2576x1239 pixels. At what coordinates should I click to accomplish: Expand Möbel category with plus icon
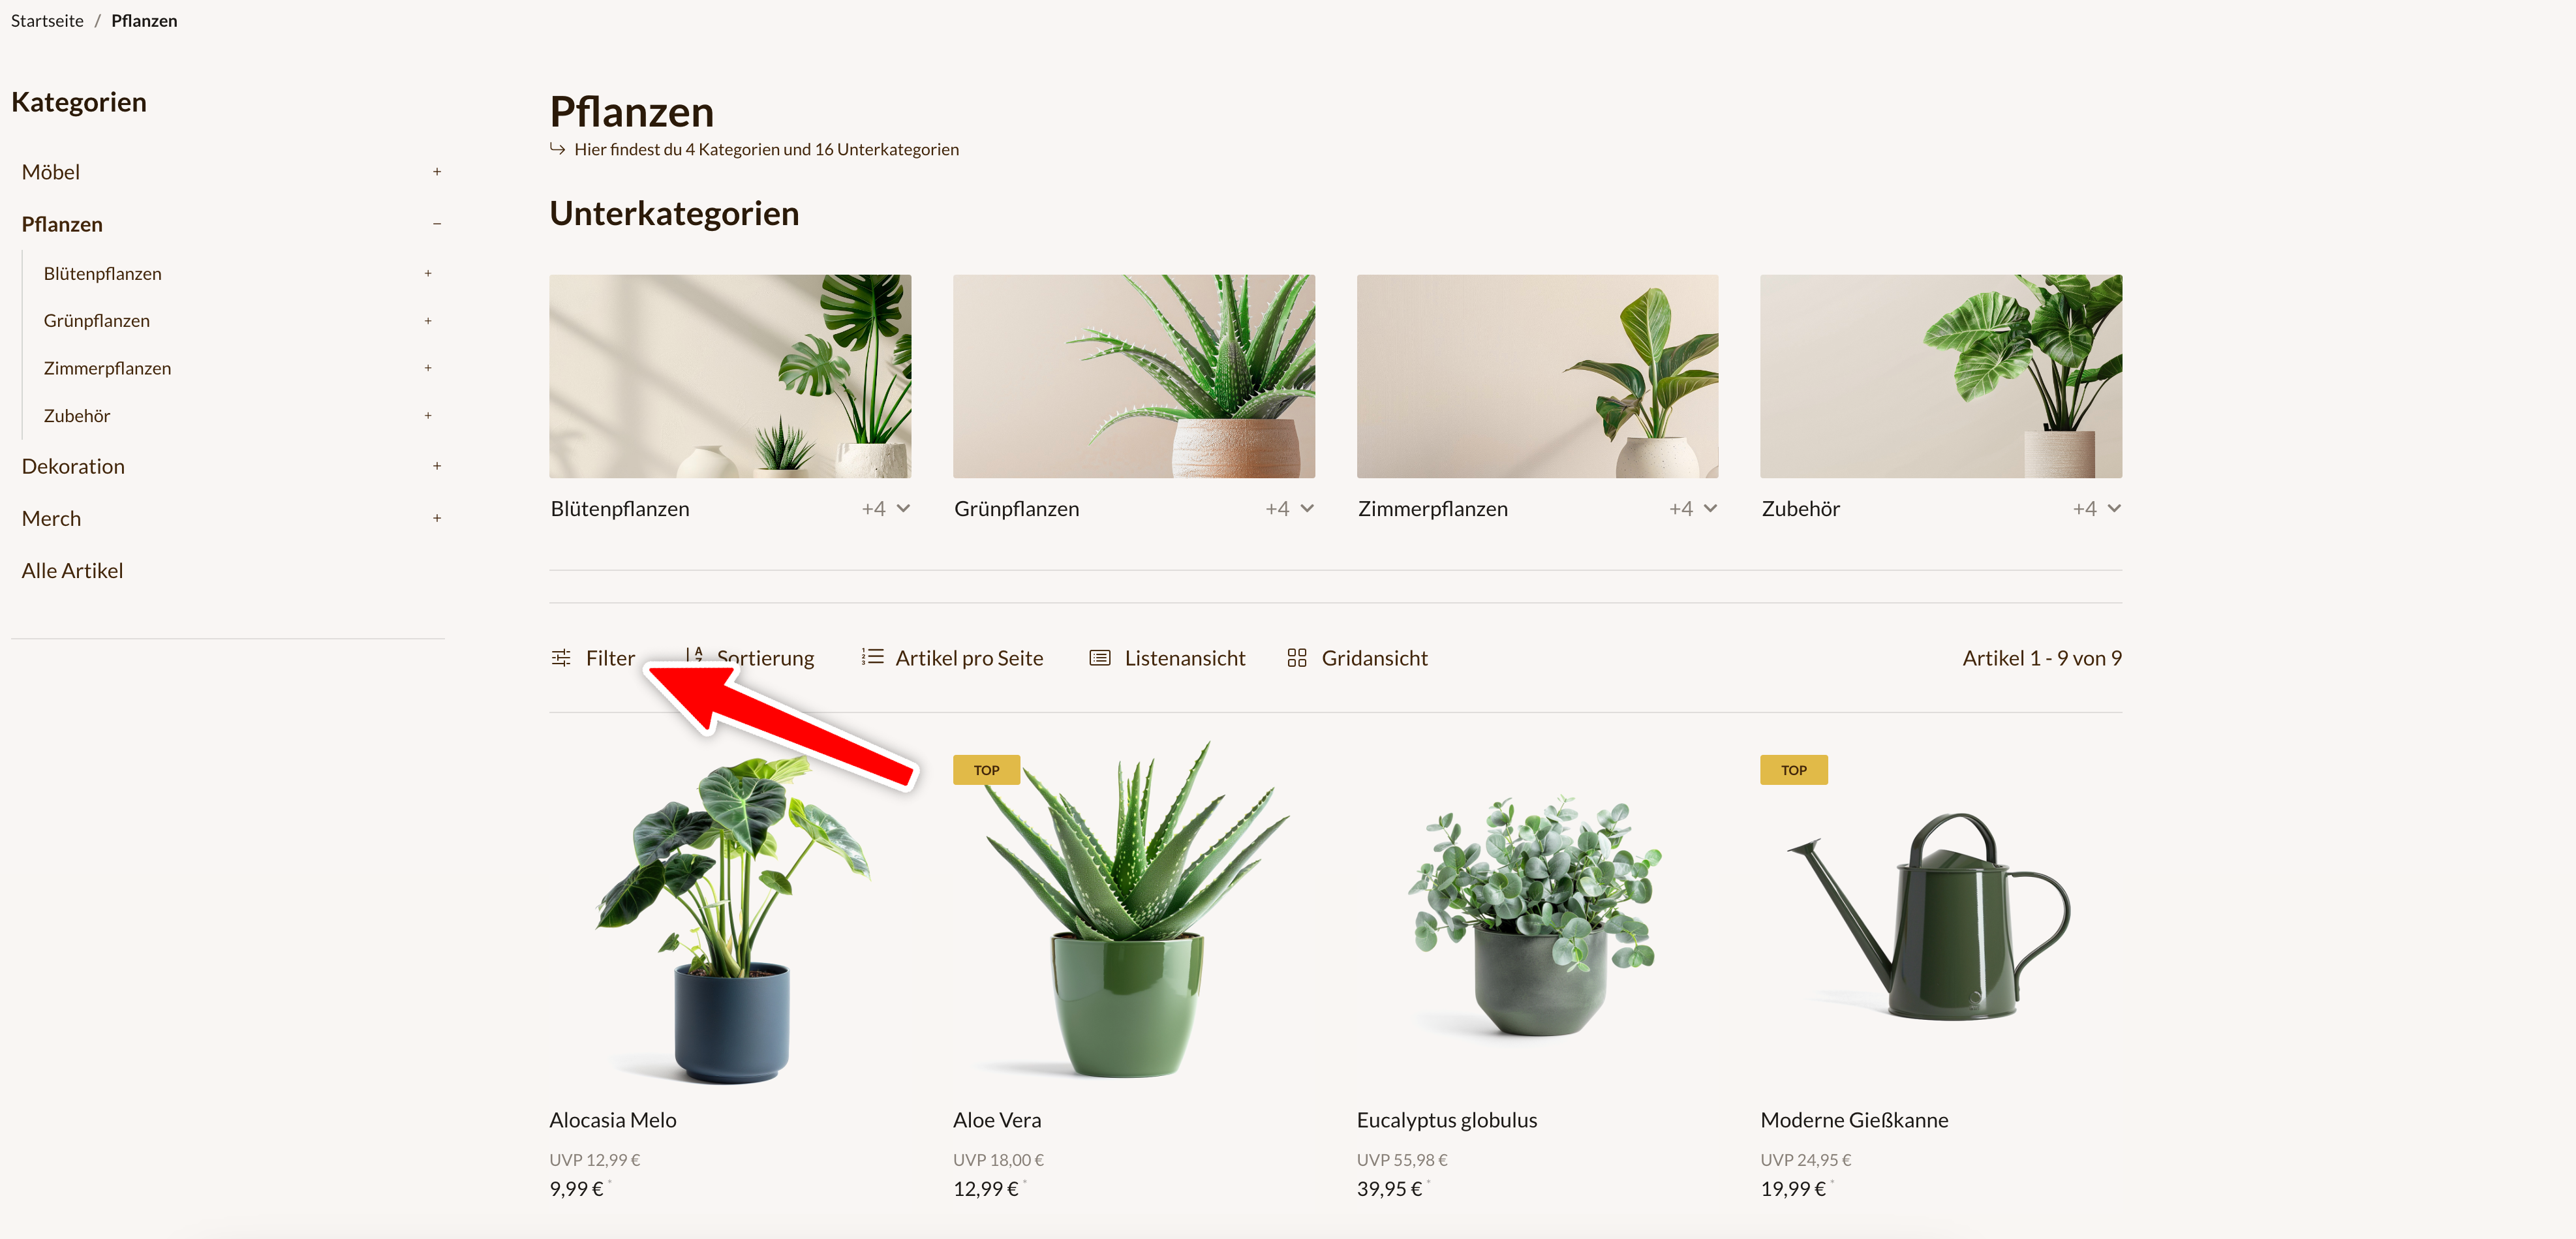(437, 172)
